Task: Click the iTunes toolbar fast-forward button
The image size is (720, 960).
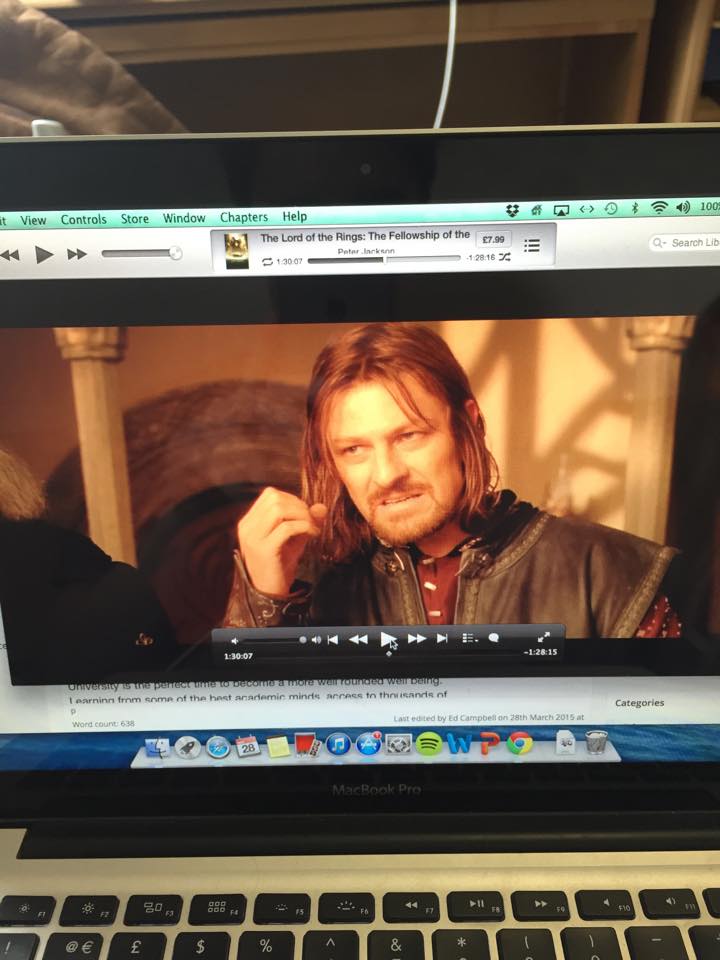Action: tap(77, 253)
